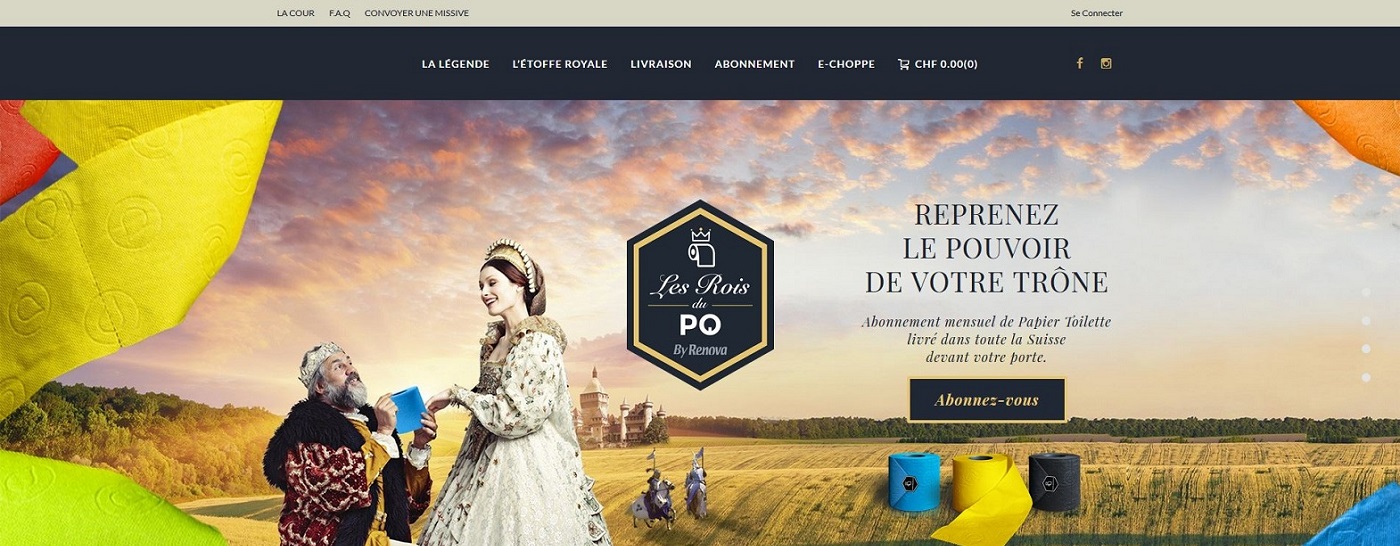Click Se Connecter login link
This screenshot has width=1400, height=546.
1096,13
